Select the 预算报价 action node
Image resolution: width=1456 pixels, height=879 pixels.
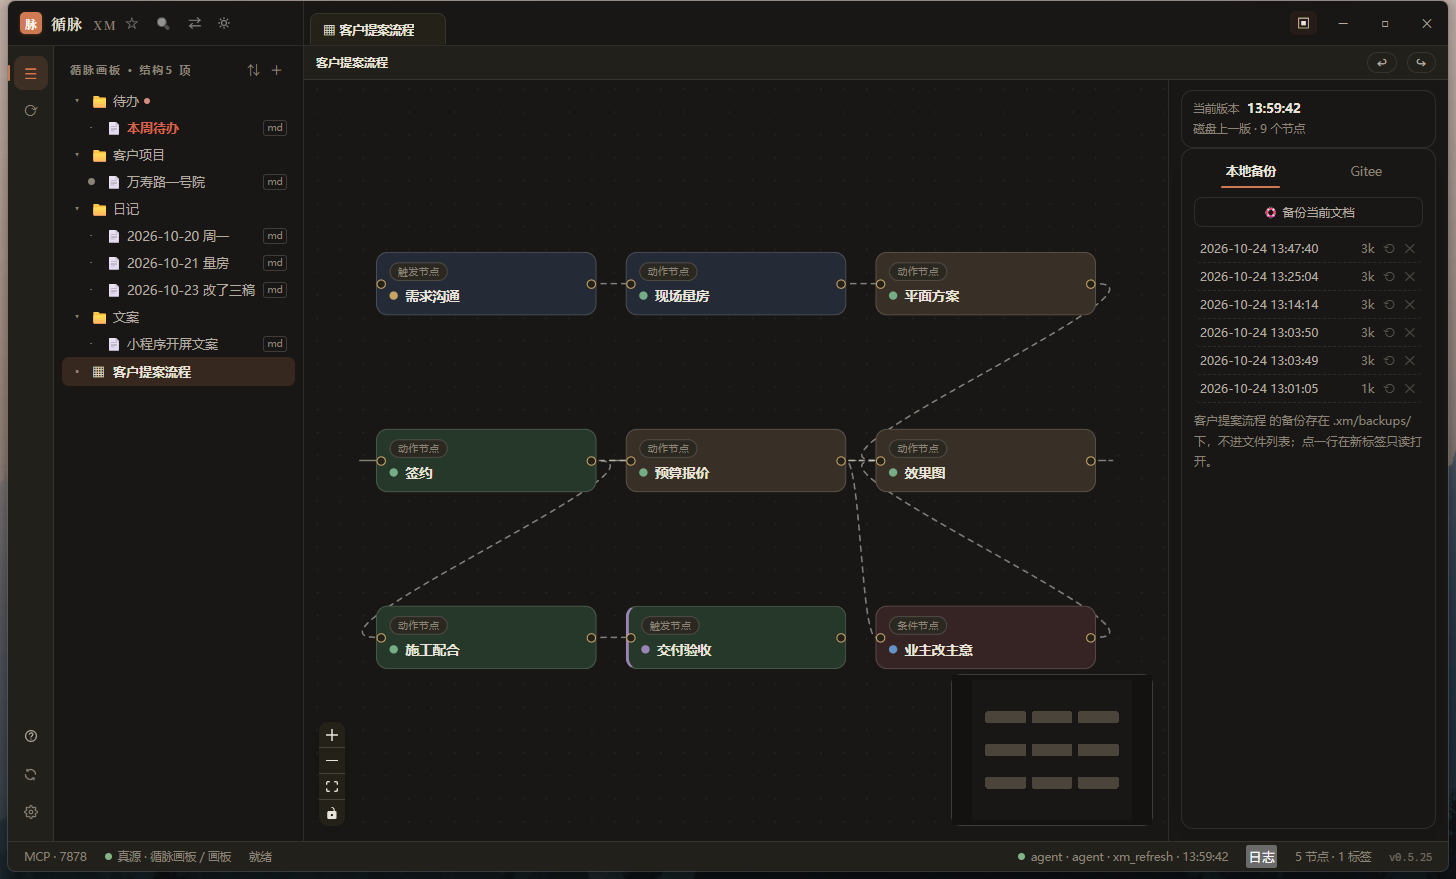point(736,461)
